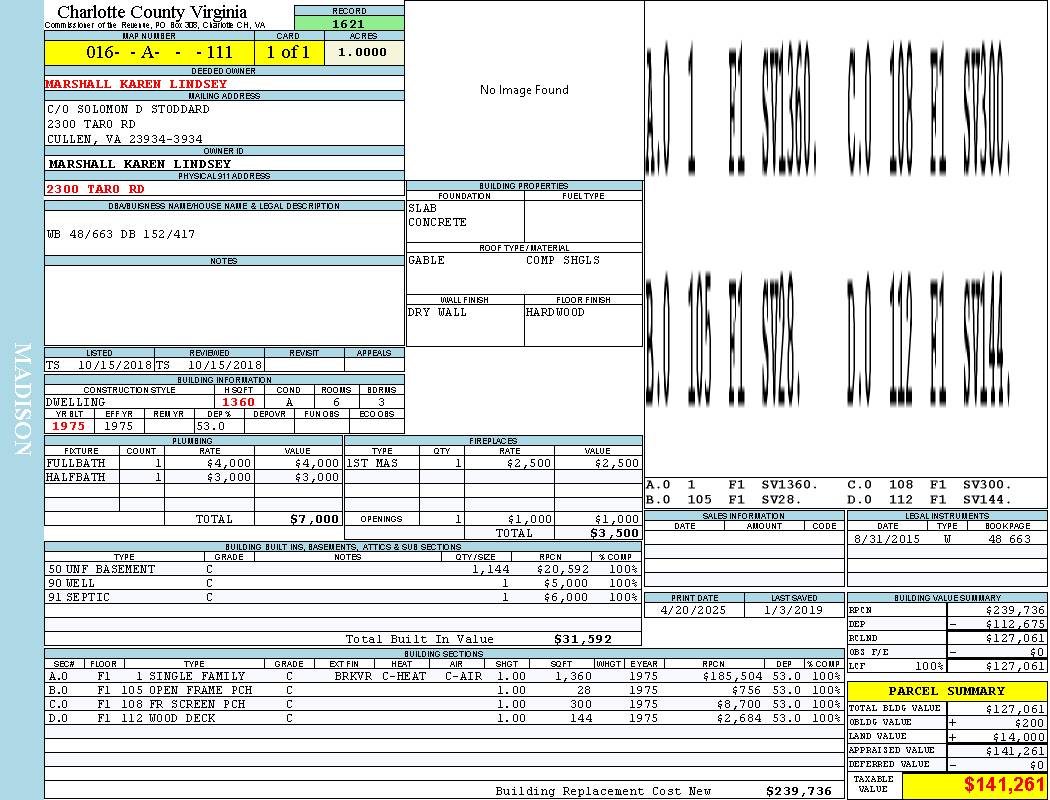Screen dimensions: 1050x800
Task: Click the FULLBATH plumbing row
Action: [x=194, y=463]
